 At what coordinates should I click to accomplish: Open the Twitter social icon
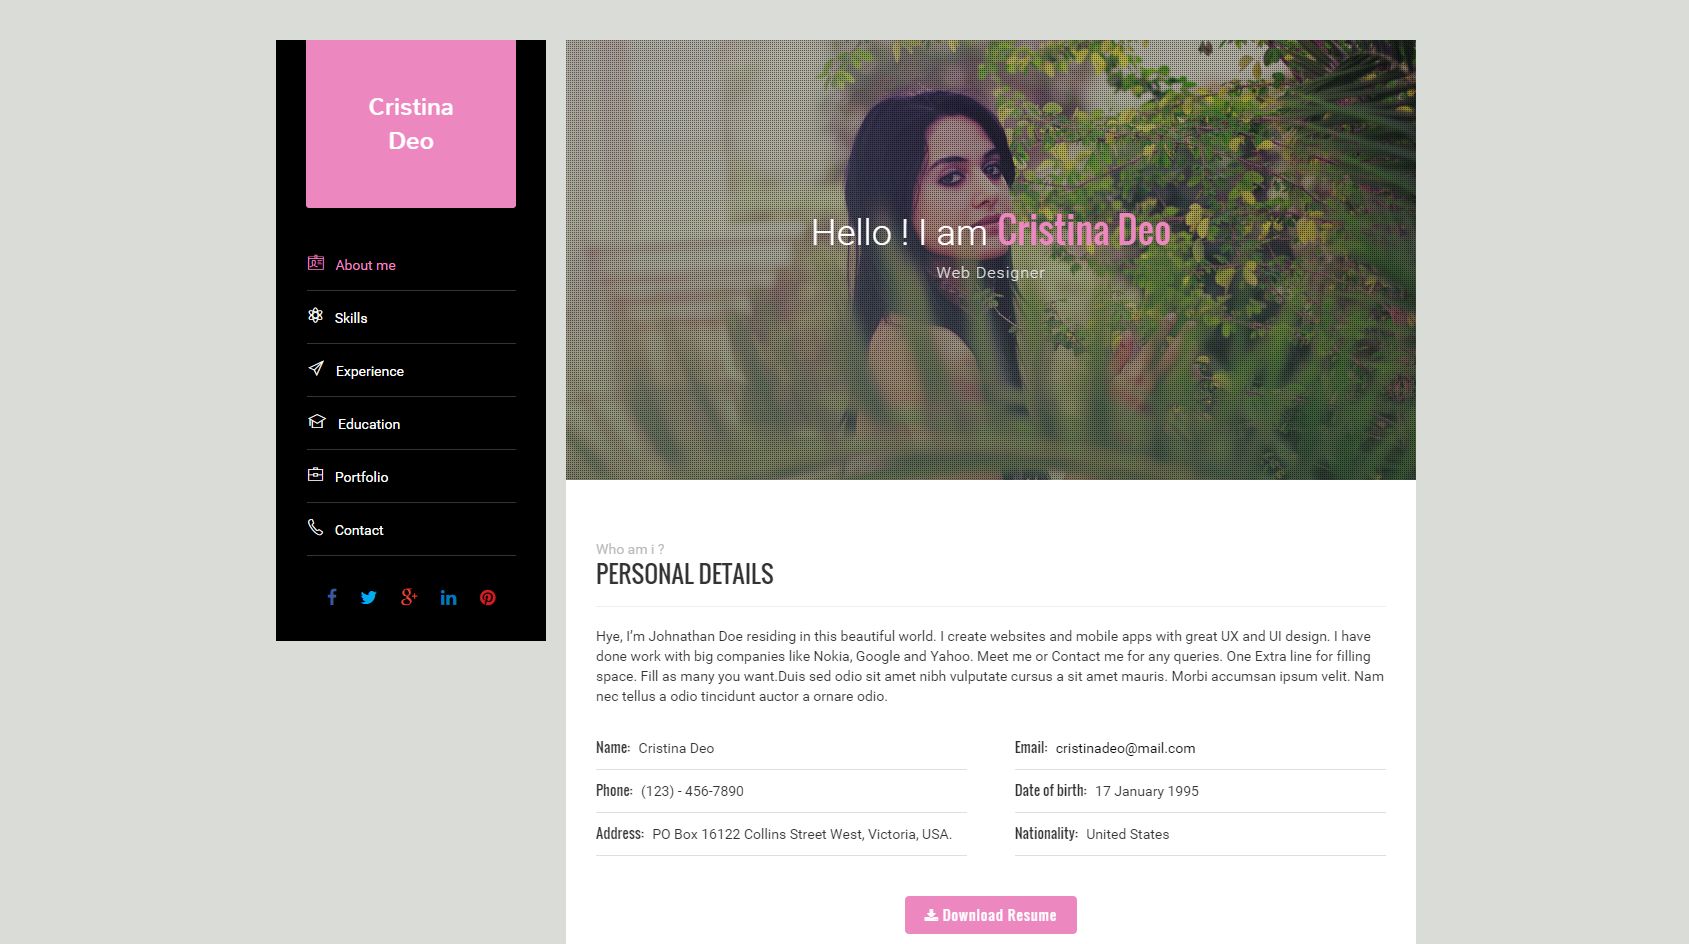(x=369, y=598)
